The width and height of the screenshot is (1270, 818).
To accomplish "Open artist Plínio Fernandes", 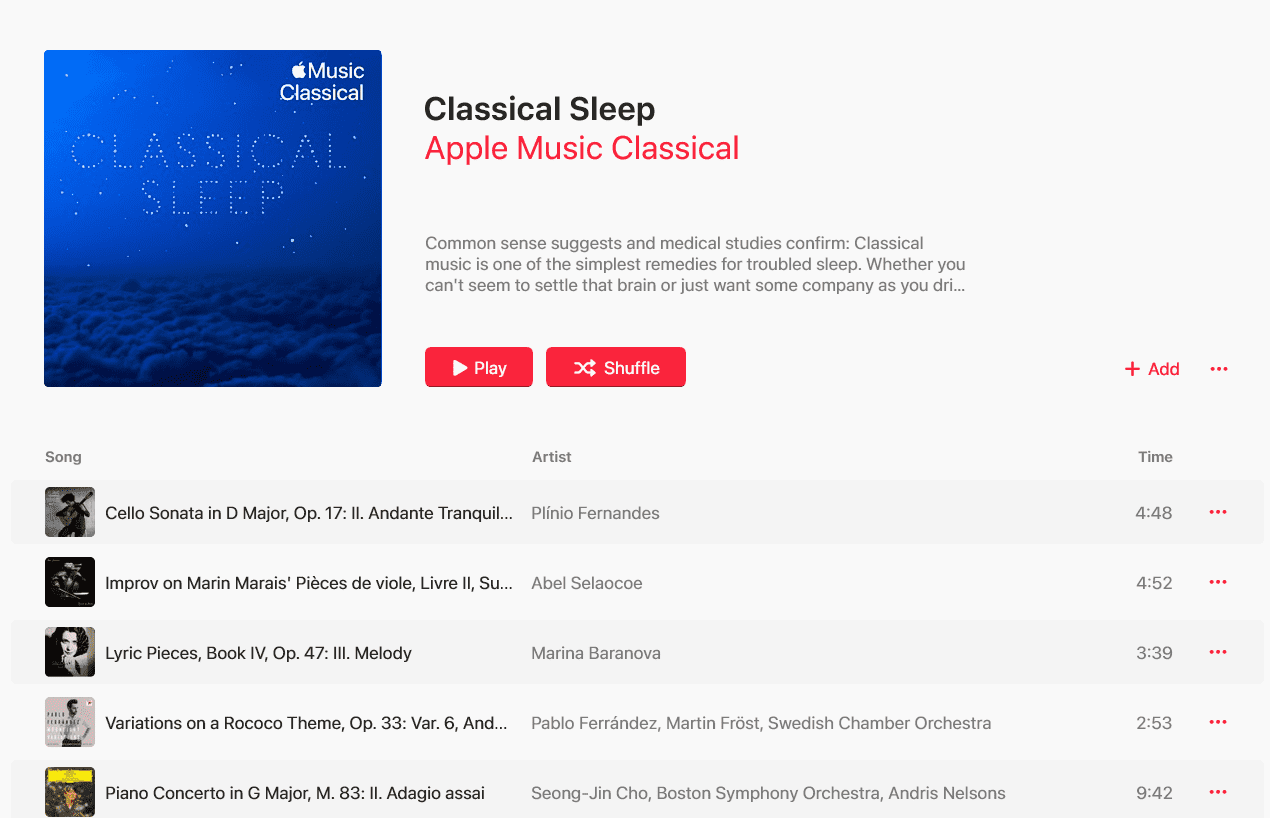I will [x=595, y=513].
